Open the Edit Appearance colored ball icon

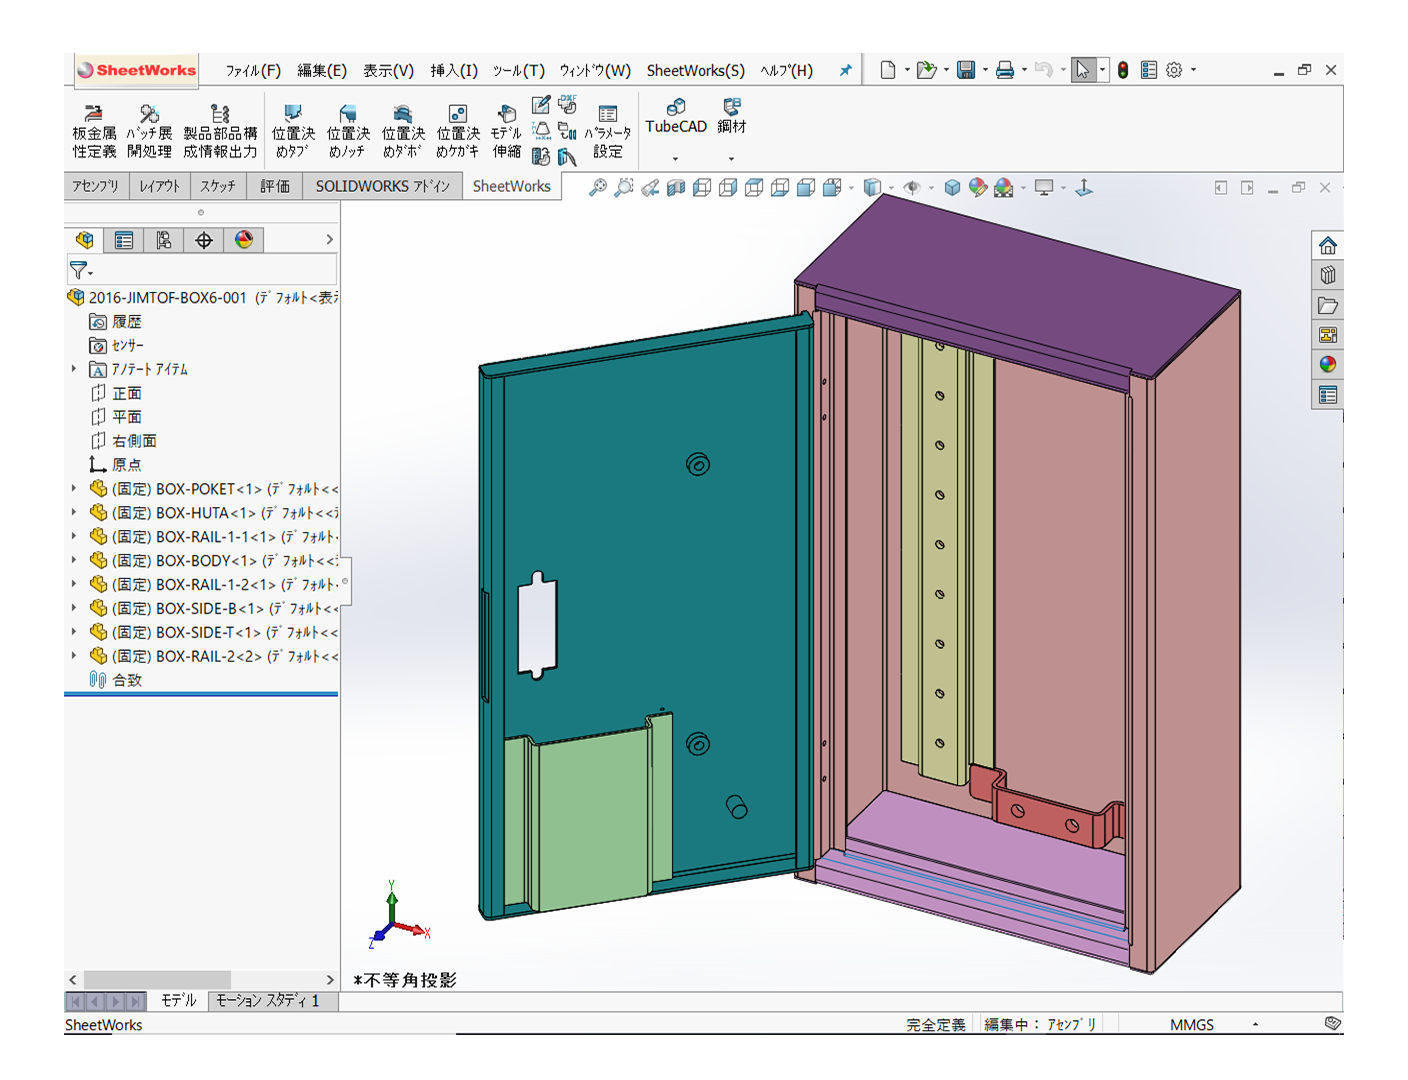point(978,187)
